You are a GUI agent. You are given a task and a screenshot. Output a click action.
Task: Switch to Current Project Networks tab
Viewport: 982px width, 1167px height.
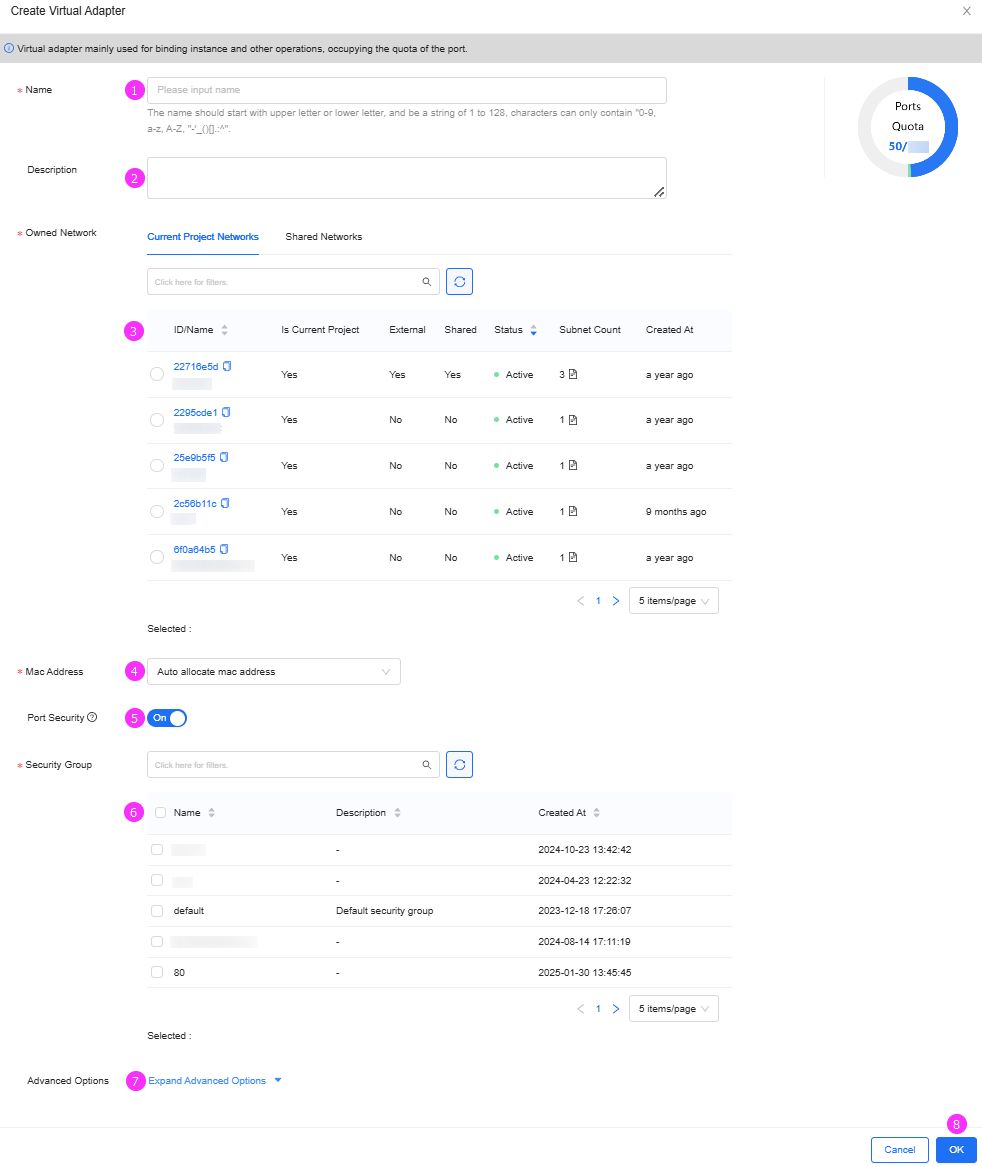tap(203, 237)
